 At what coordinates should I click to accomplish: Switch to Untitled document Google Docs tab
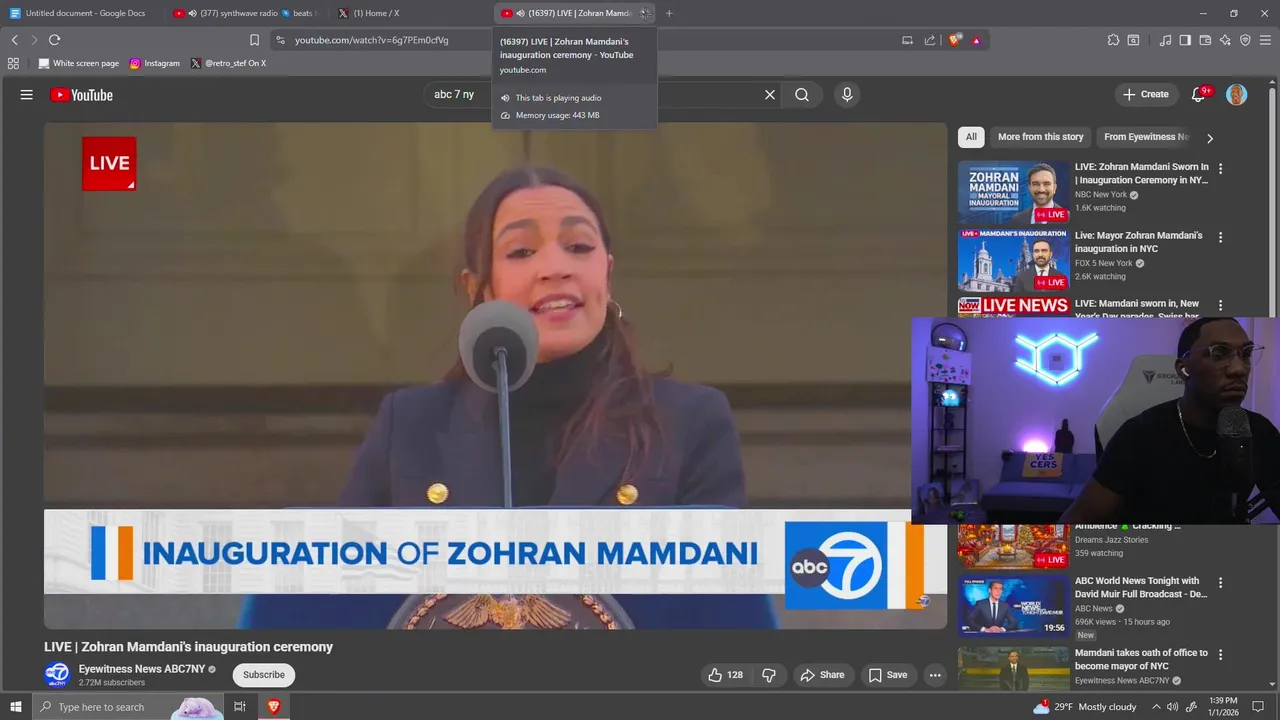pyautogui.click(x=84, y=13)
